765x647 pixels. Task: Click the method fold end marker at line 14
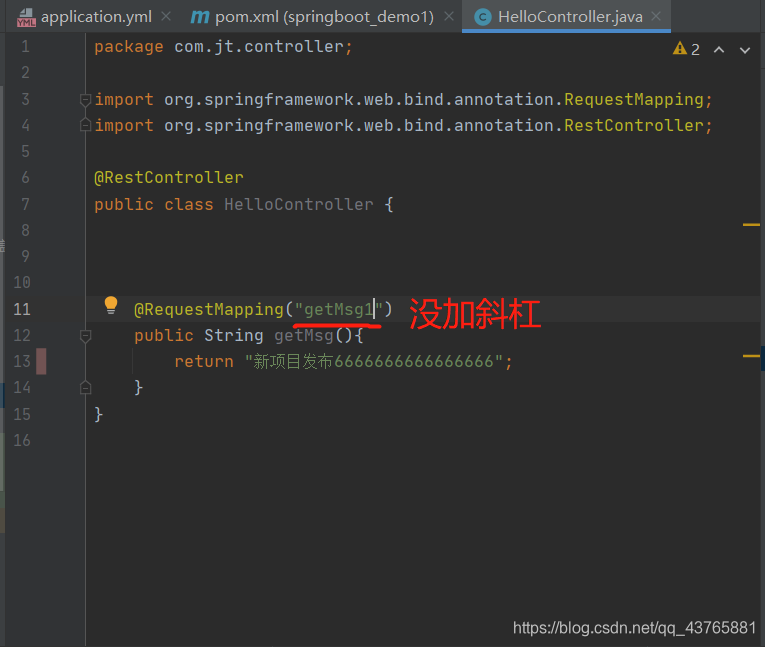85,387
